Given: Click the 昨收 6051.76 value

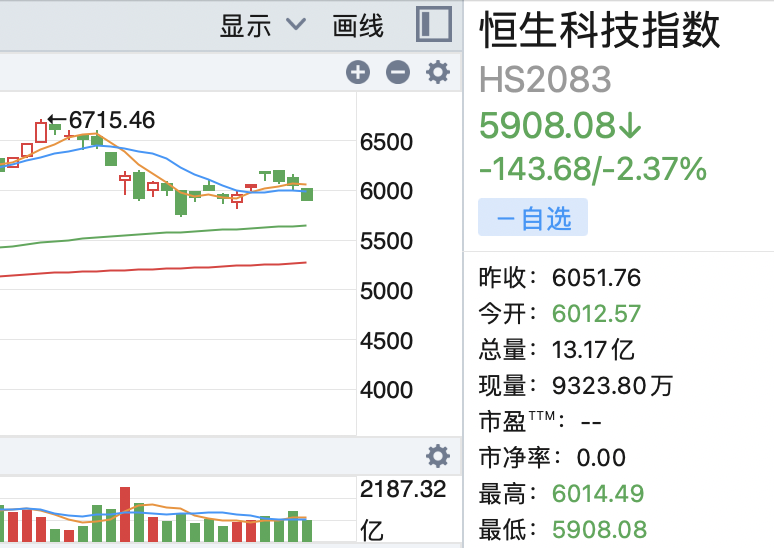Looking at the screenshot, I should pyautogui.click(x=596, y=277).
